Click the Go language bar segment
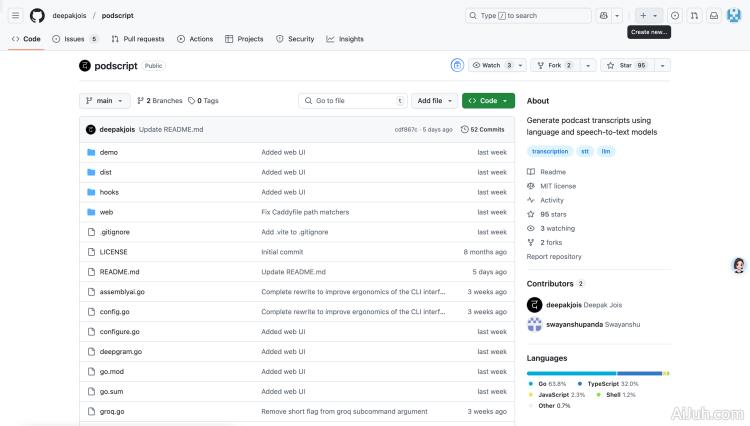This screenshot has height=426, width=750. click(571, 373)
